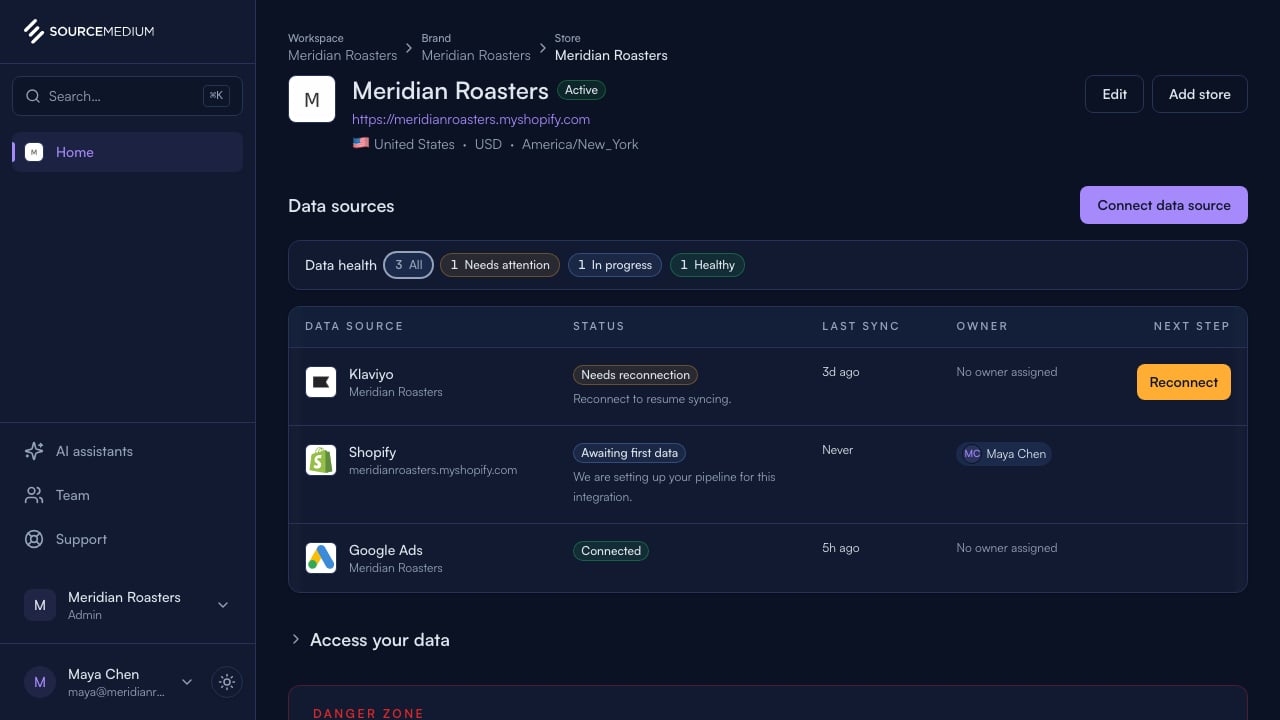
Task: Click 'No owner assigned' in Google Ads row
Action: 1007,548
